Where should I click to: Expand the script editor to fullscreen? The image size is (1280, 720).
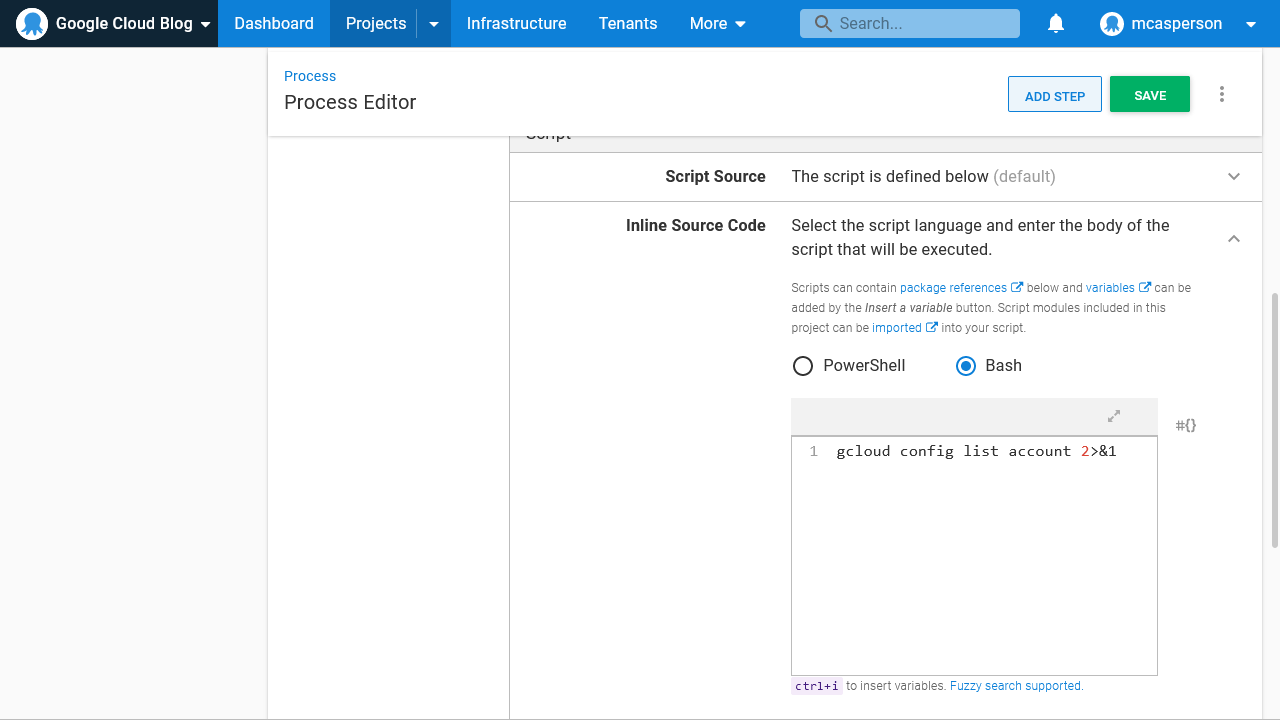(x=1114, y=416)
